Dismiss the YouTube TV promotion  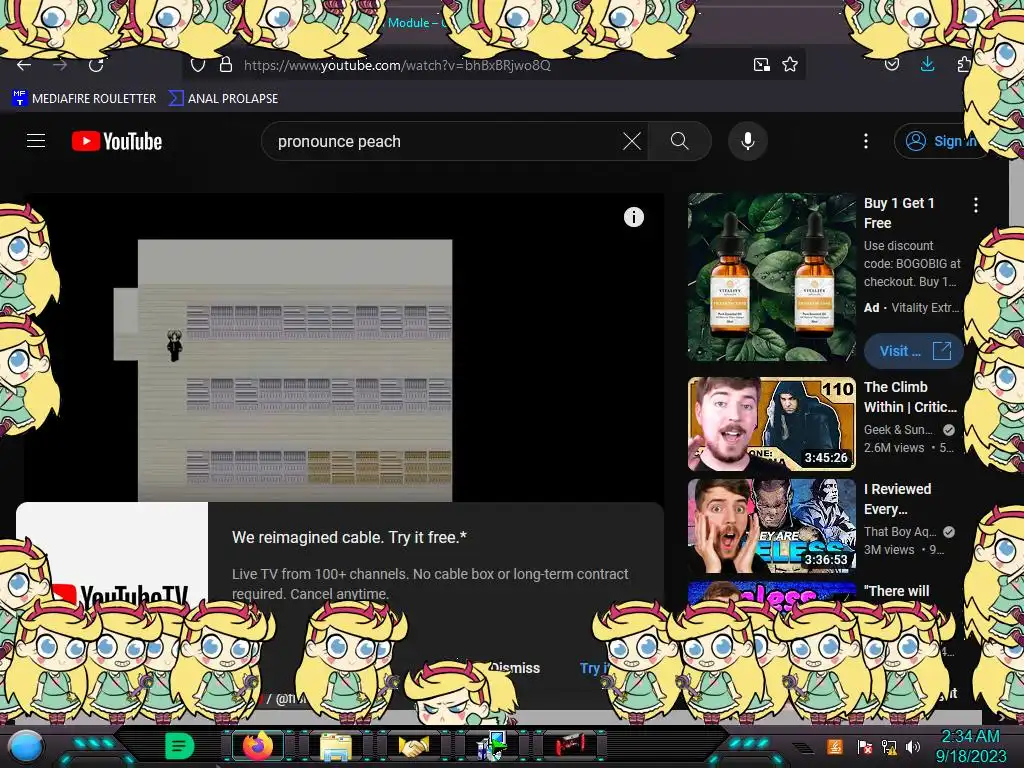click(516, 668)
